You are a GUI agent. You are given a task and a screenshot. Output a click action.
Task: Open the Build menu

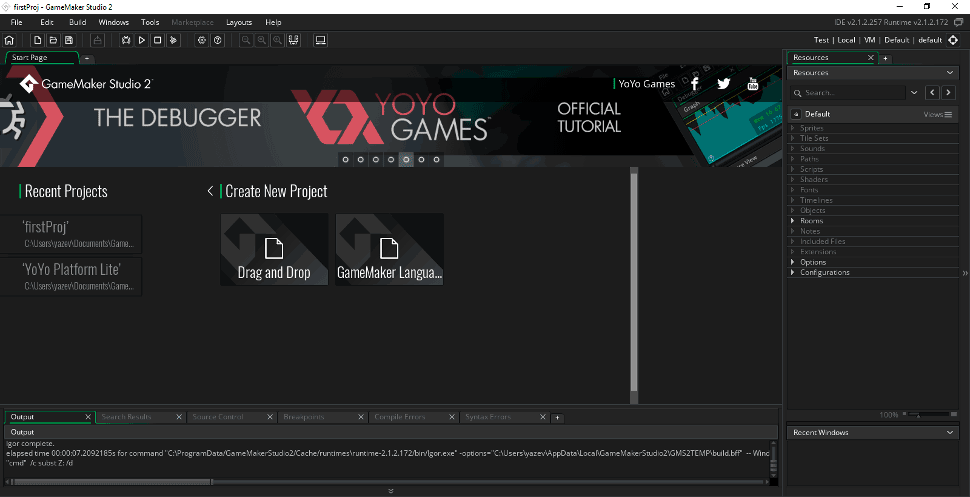pos(77,21)
